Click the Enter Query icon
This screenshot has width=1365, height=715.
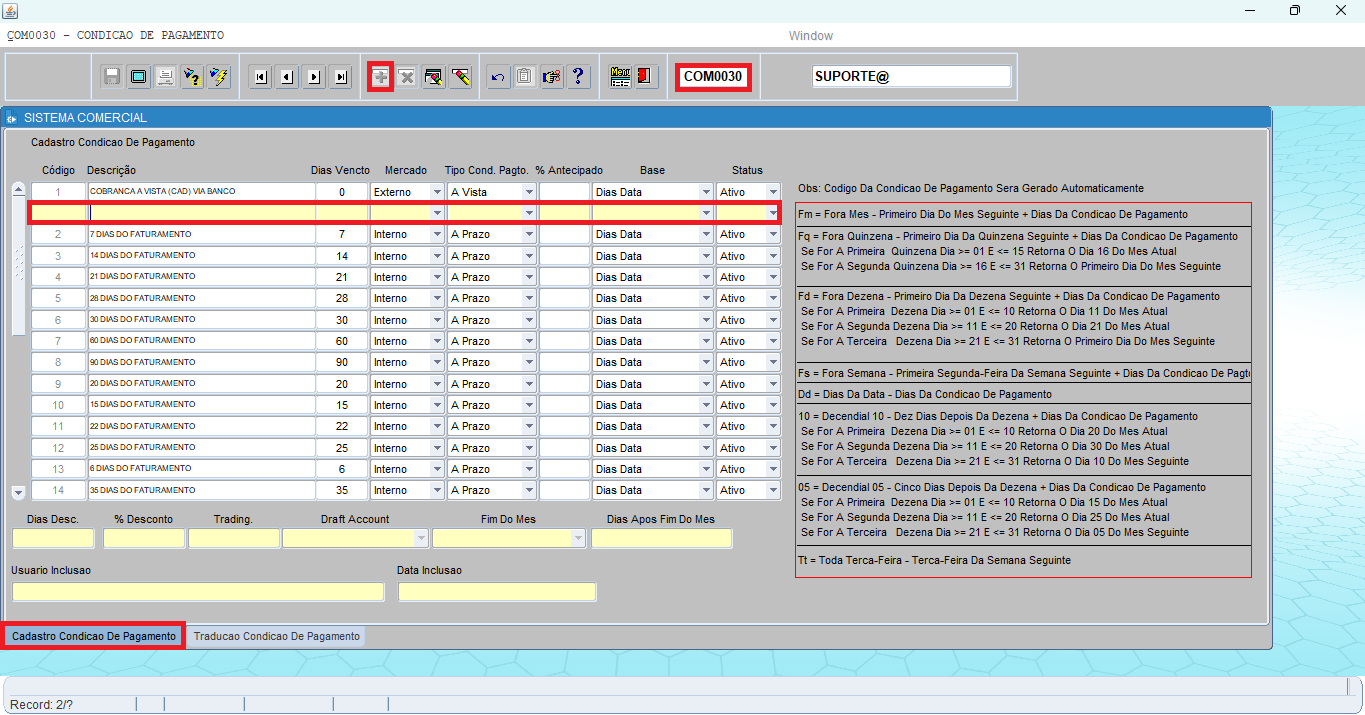(x=192, y=77)
